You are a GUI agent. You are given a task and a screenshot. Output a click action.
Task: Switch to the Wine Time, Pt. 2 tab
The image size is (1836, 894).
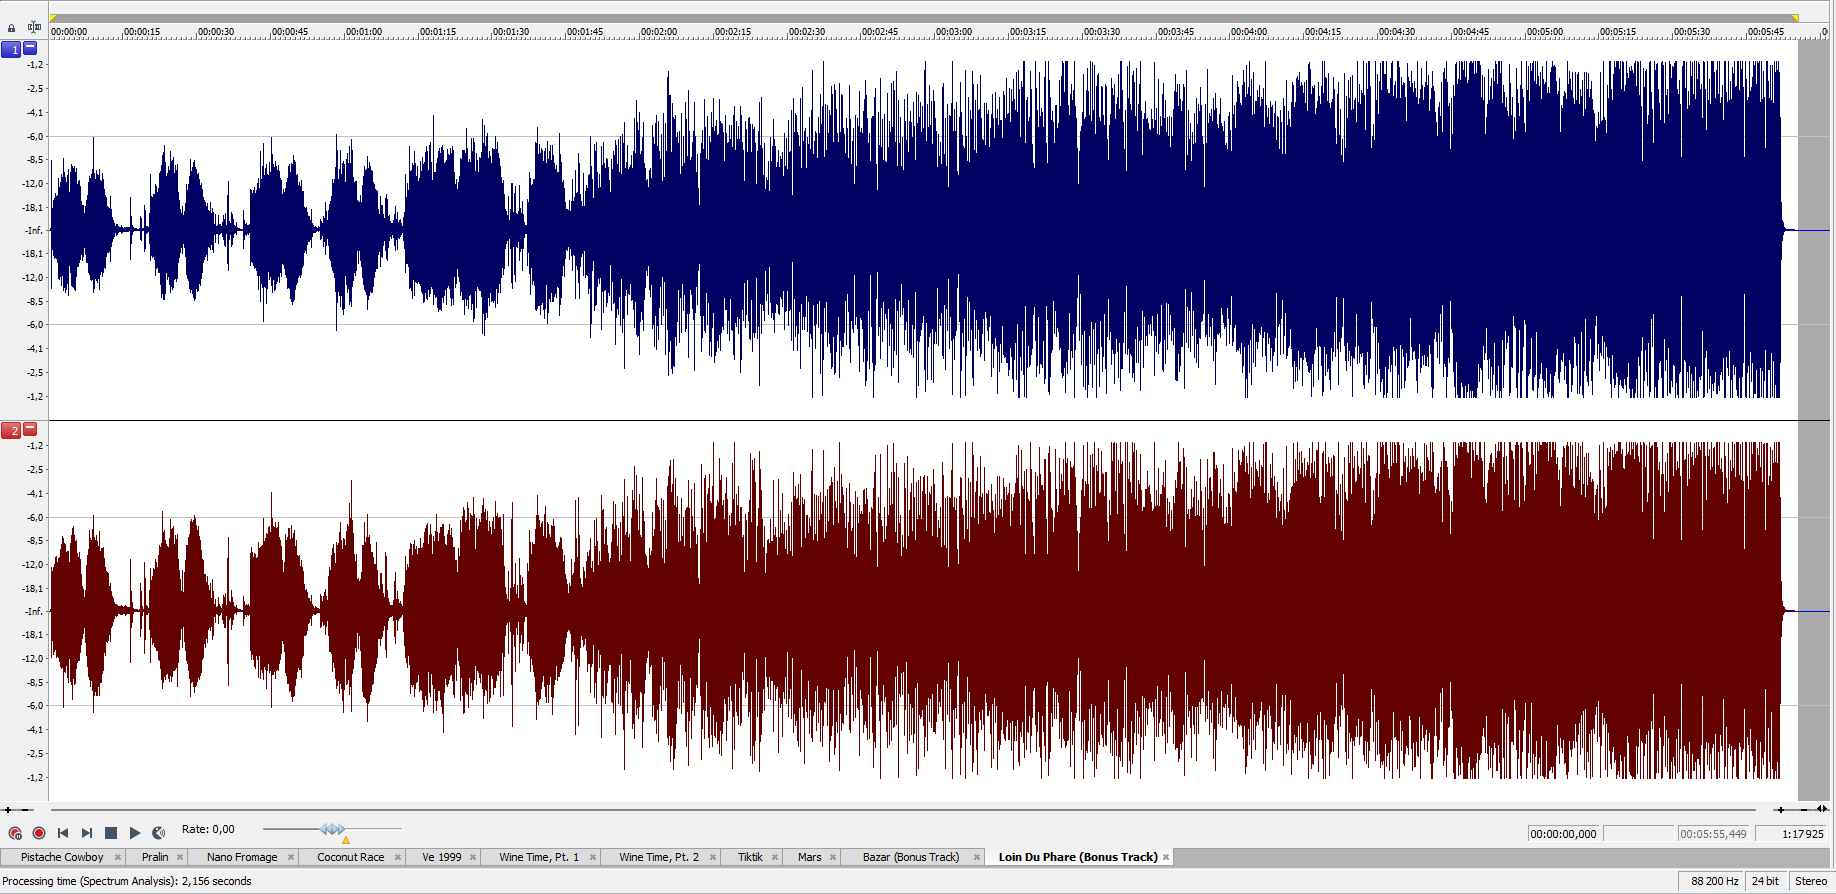658,857
